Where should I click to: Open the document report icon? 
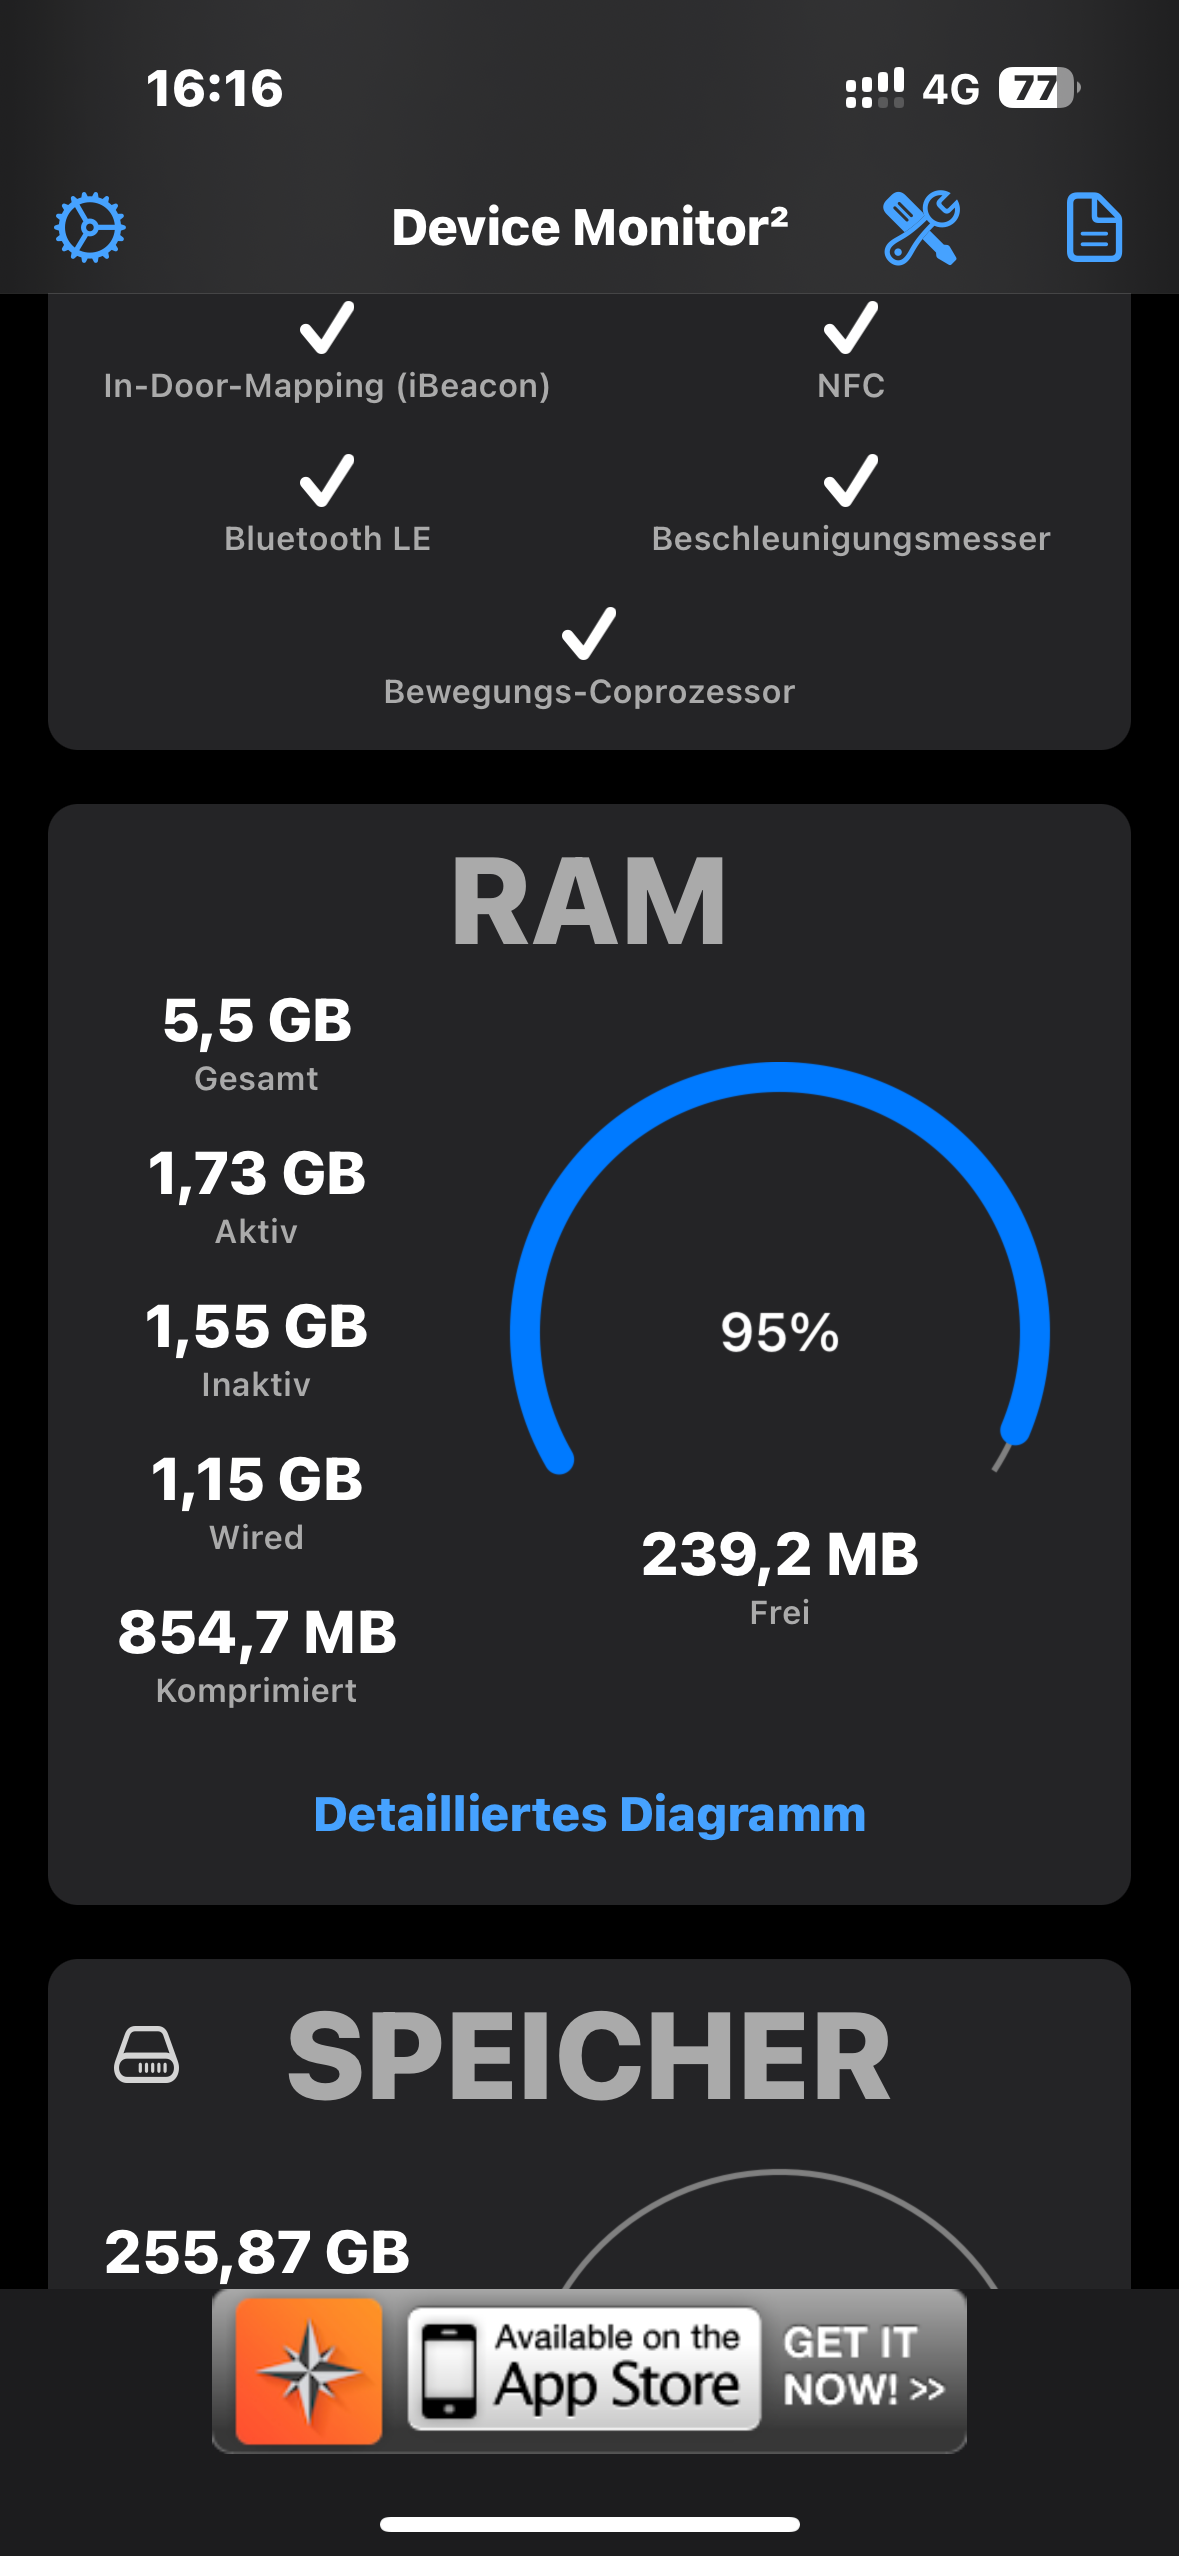pos(1094,228)
